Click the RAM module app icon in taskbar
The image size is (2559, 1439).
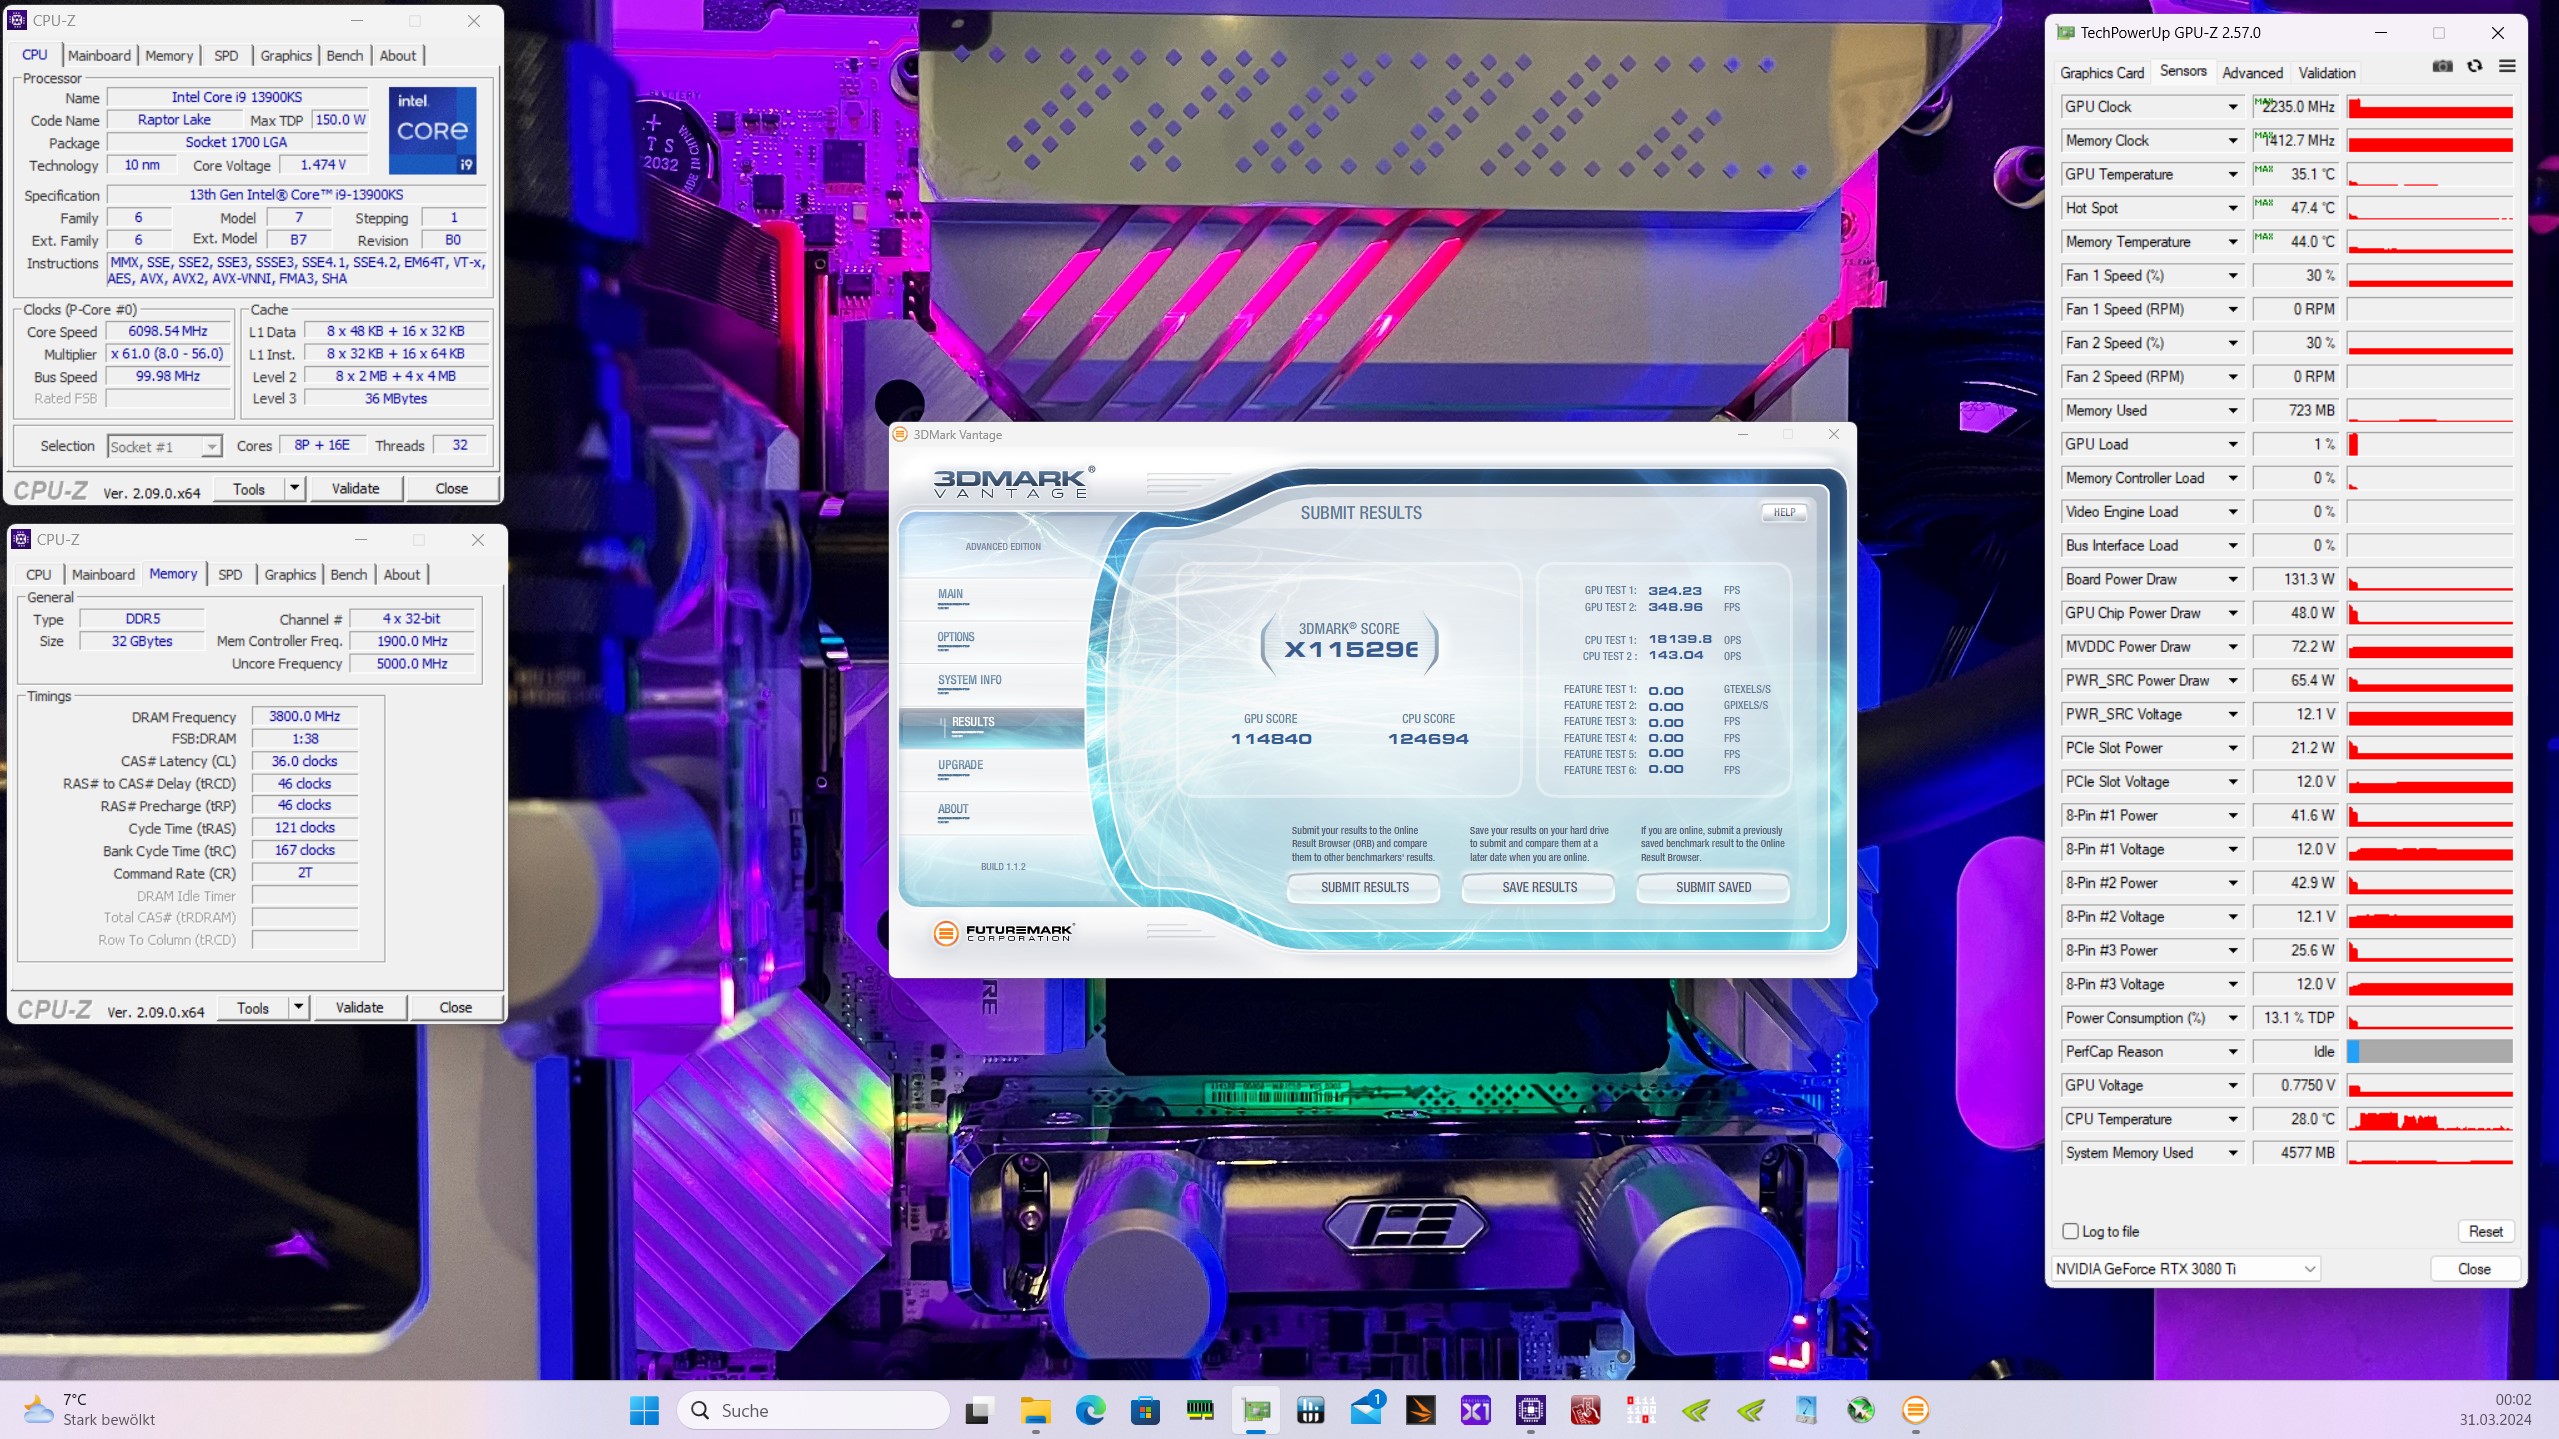(1200, 1410)
